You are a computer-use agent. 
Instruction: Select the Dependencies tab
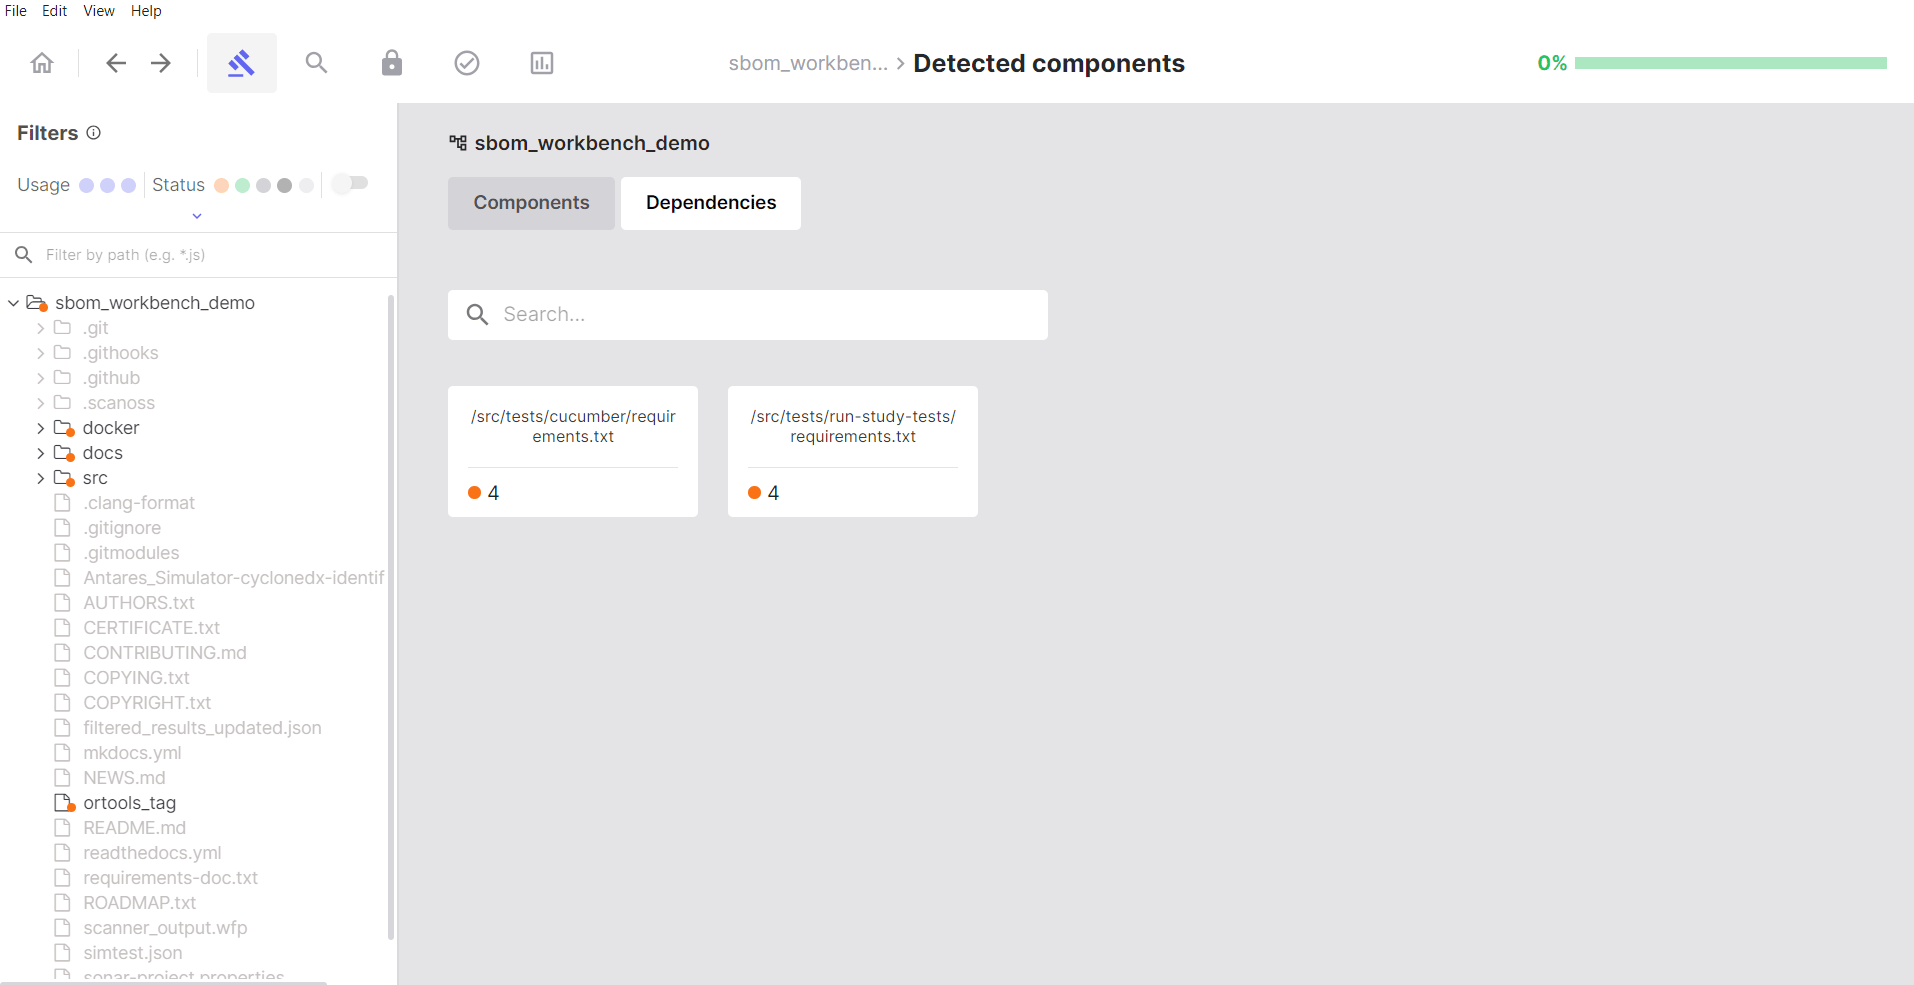(x=711, y=203)
